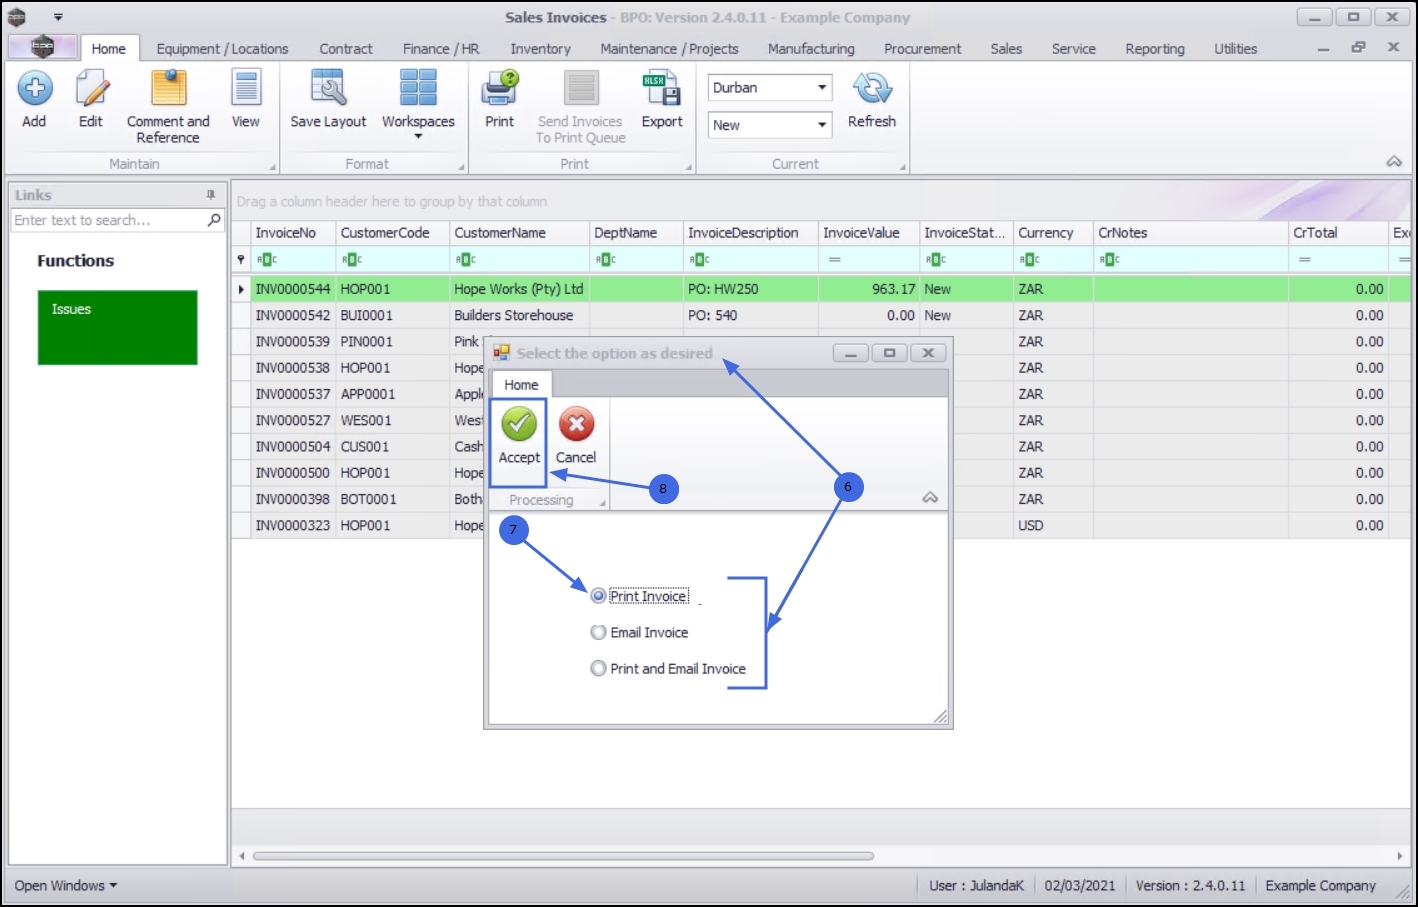Switch to the Inventory ribbon tab
Image resolution: width=1418 pixels, height=907 pixels.
click(540, 48)
